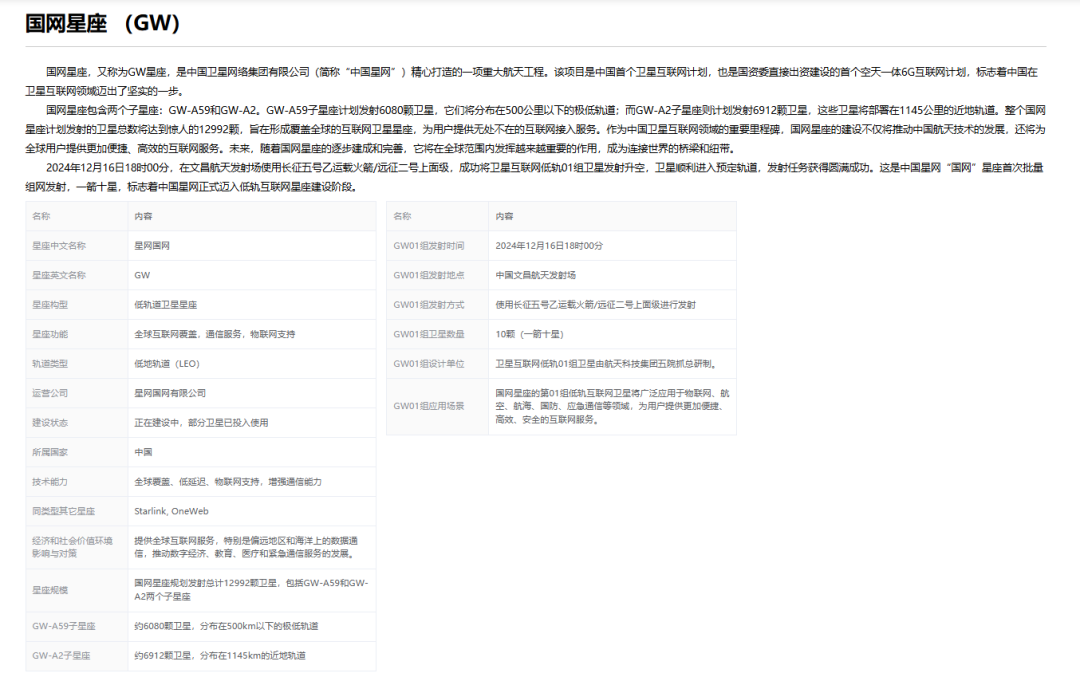Viewport: 1080px width, 681px height.
Task: Click the 星座规模 row label
Action: pos(50,590)
